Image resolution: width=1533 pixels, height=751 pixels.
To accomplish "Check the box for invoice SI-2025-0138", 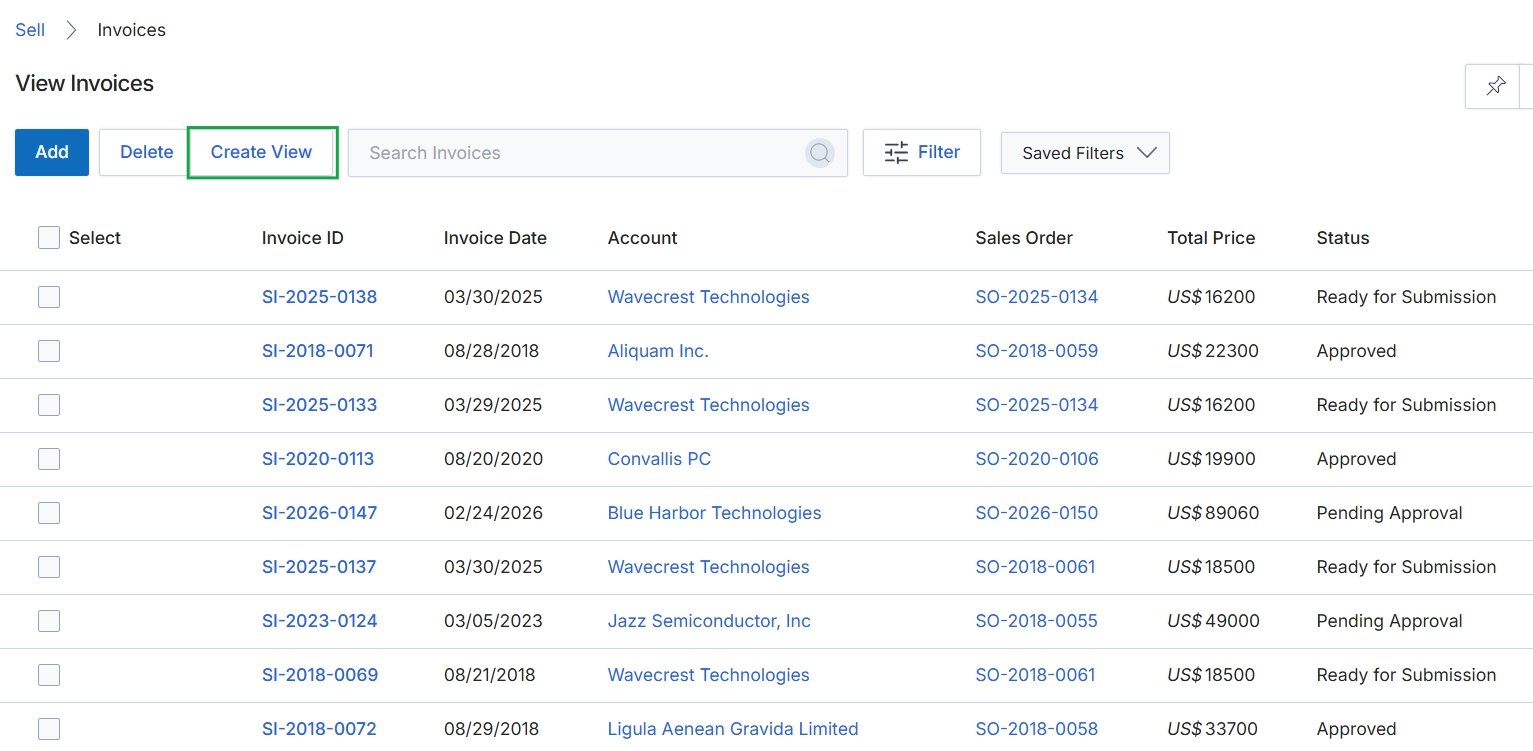I will coord(49,297).
